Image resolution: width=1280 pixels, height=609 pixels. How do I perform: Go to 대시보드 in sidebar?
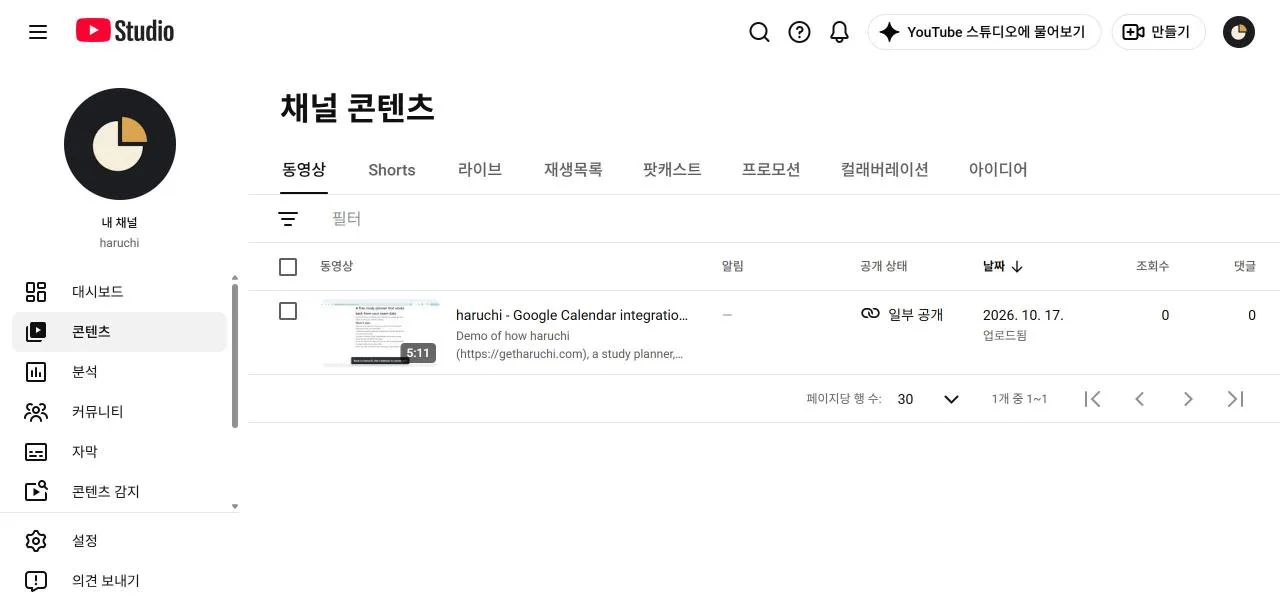(x=120, y=292)
